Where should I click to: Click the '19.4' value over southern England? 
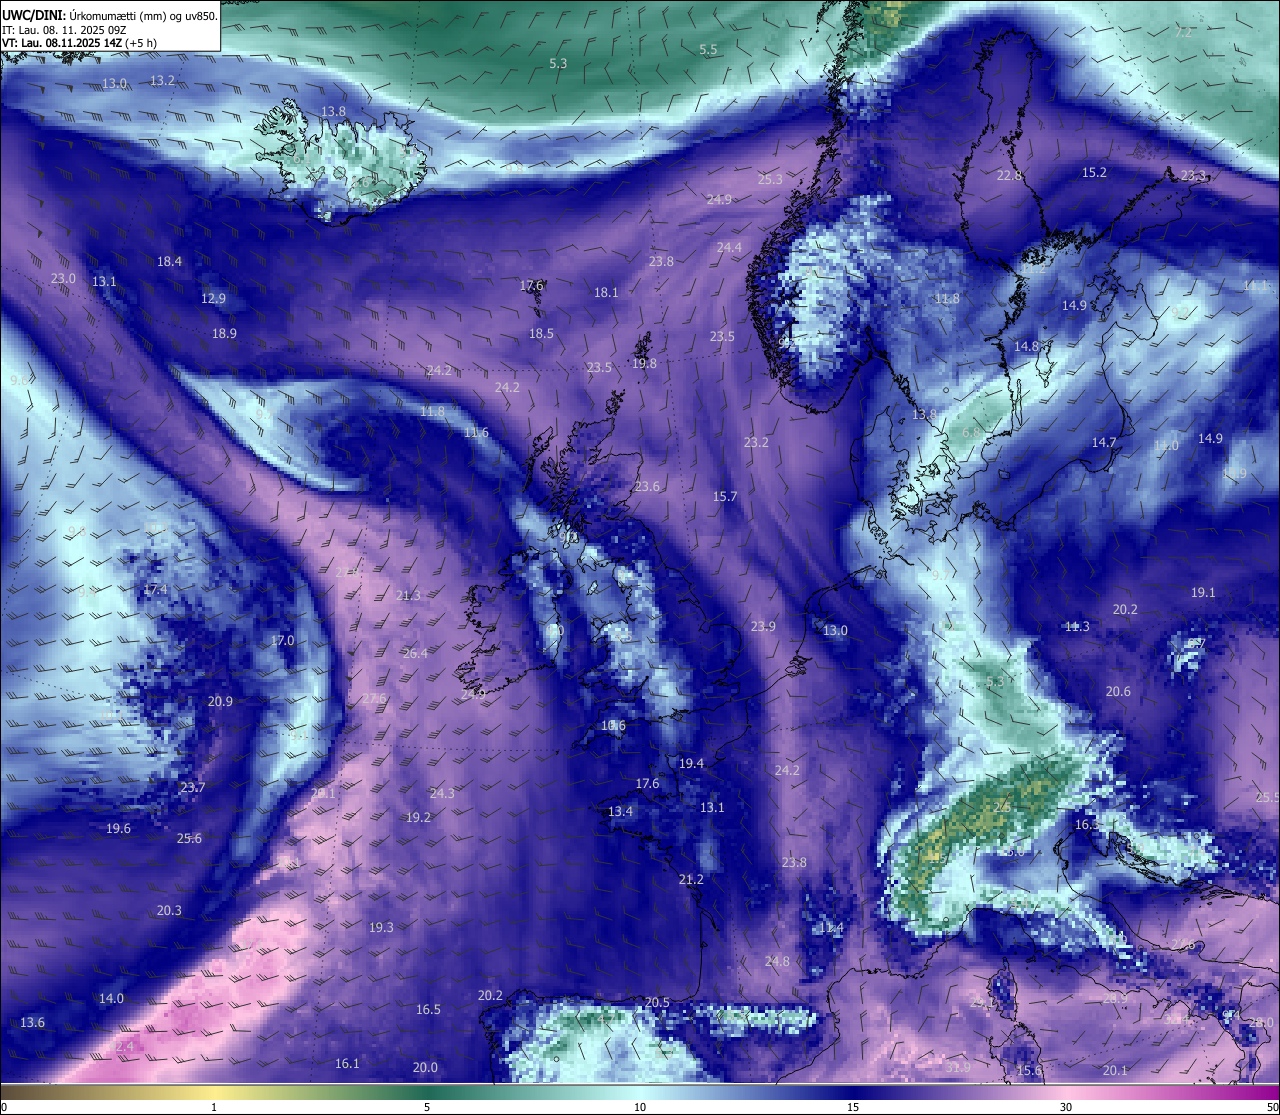[x=691, y=764]
